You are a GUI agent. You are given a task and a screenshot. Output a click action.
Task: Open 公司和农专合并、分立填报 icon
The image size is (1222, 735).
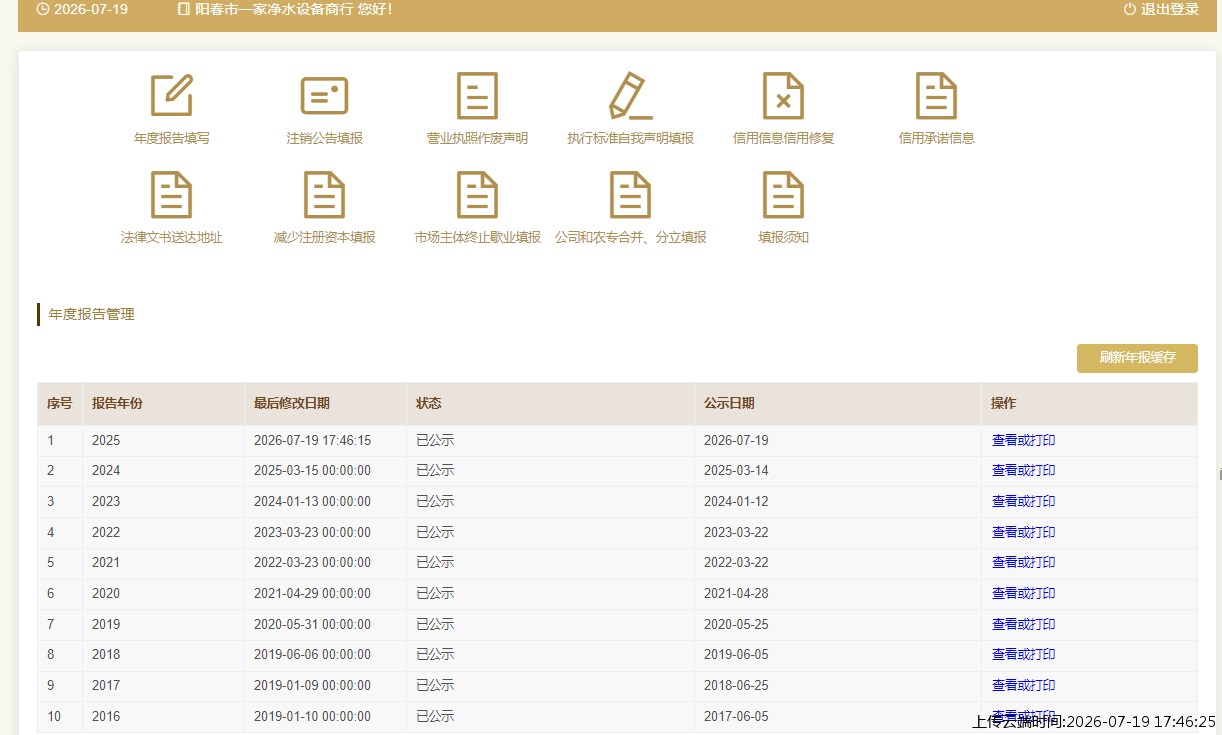pos(630,195)
